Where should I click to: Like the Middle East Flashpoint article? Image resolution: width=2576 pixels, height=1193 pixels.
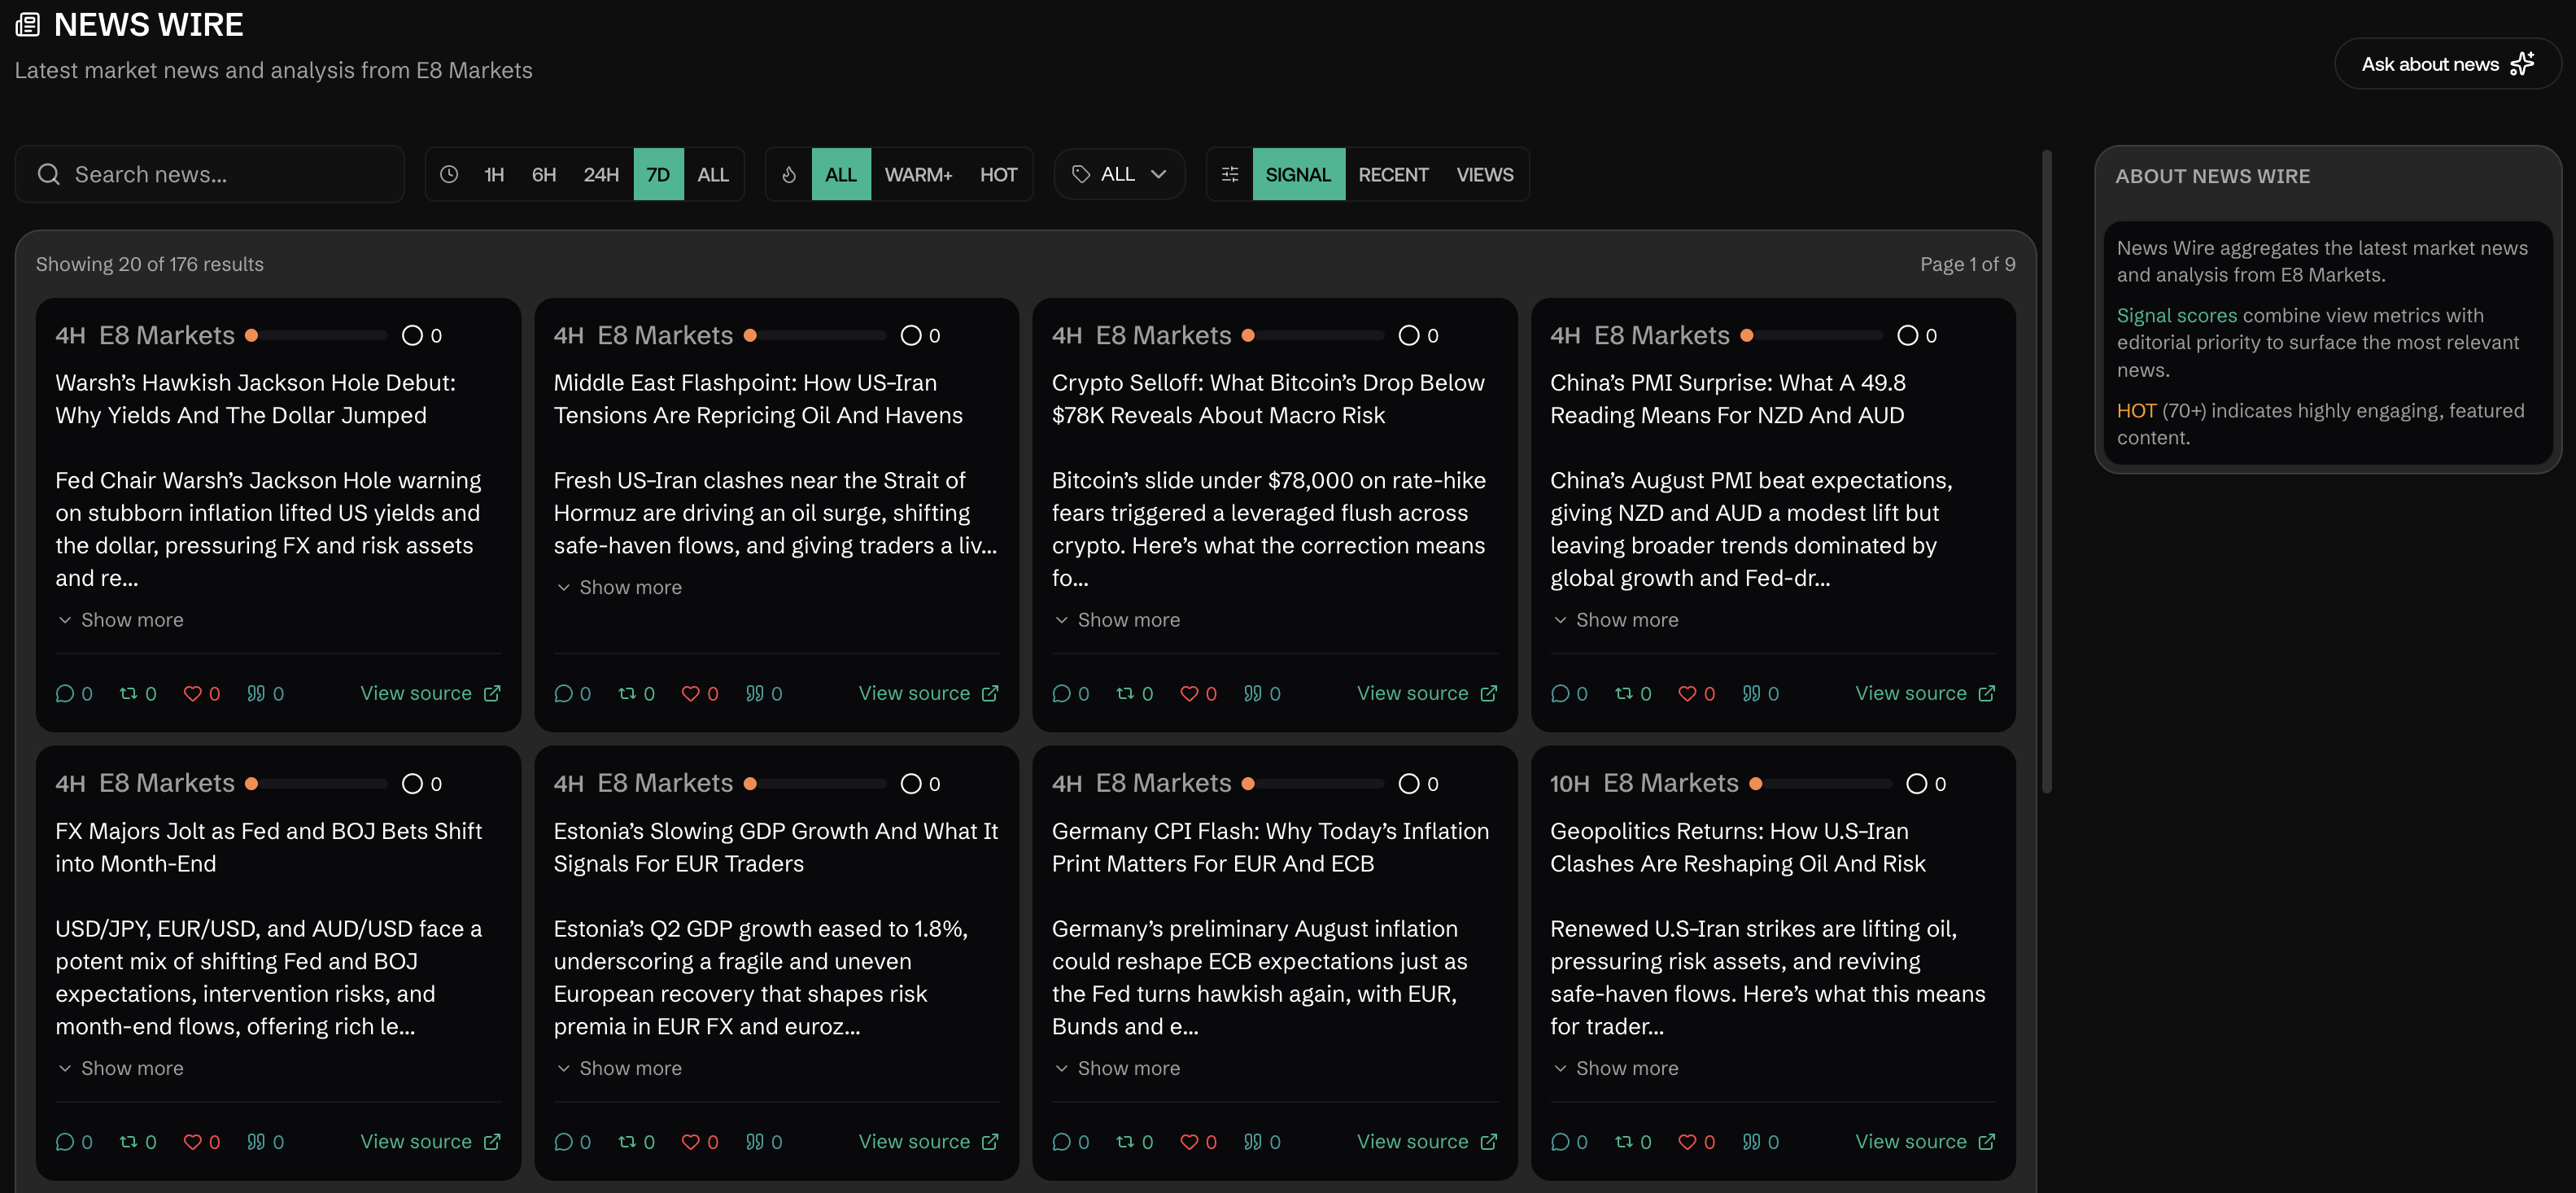pyautogui.click(x=690, y=693)
